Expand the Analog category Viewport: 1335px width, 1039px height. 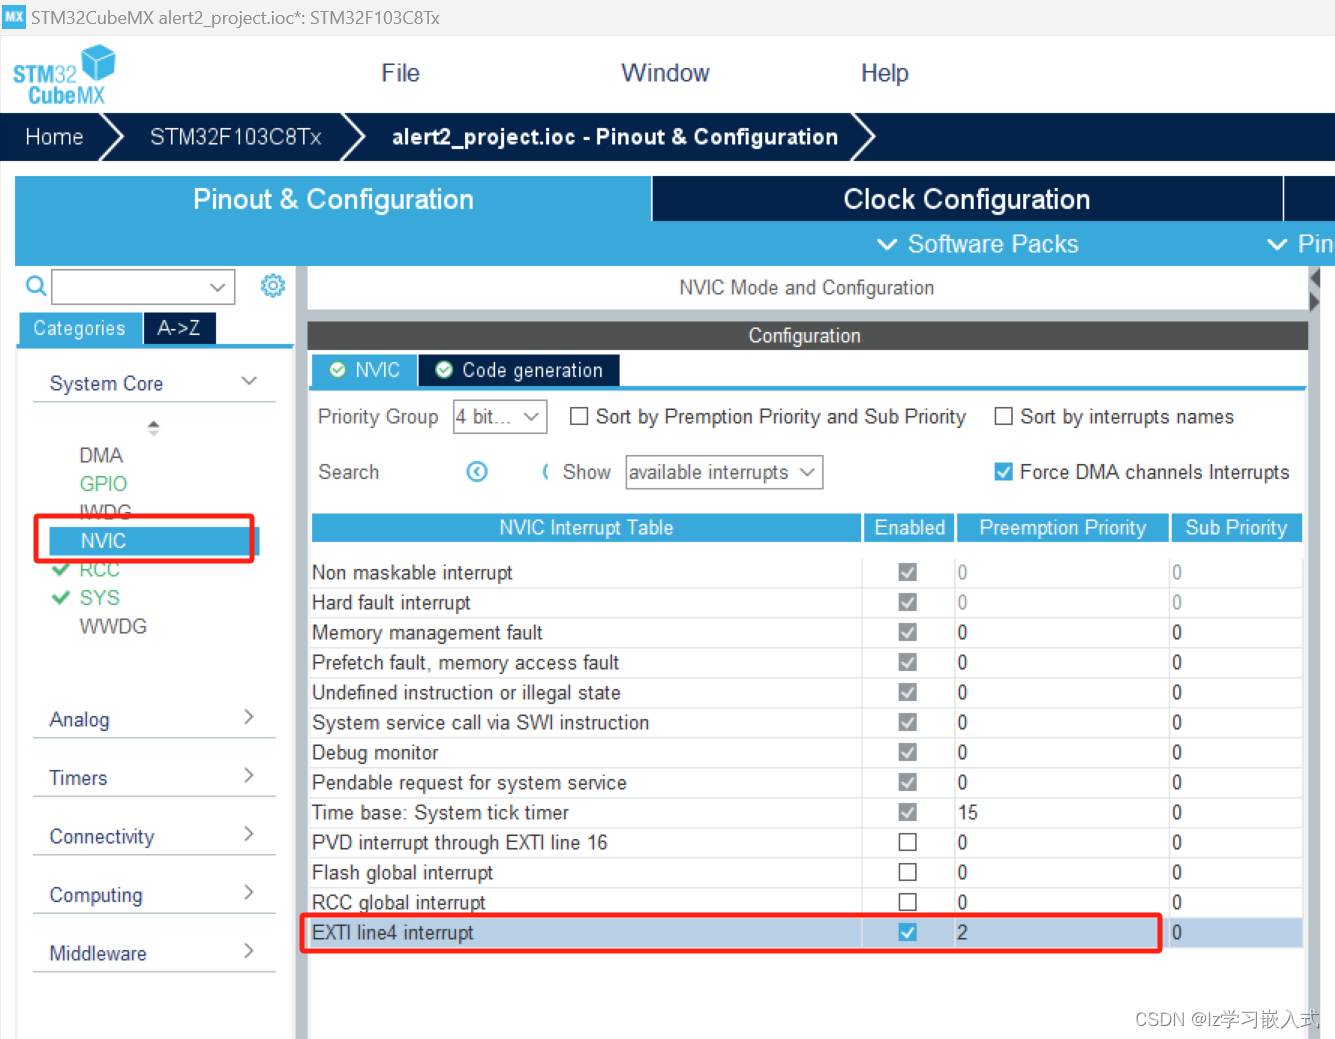click(154, 719)
